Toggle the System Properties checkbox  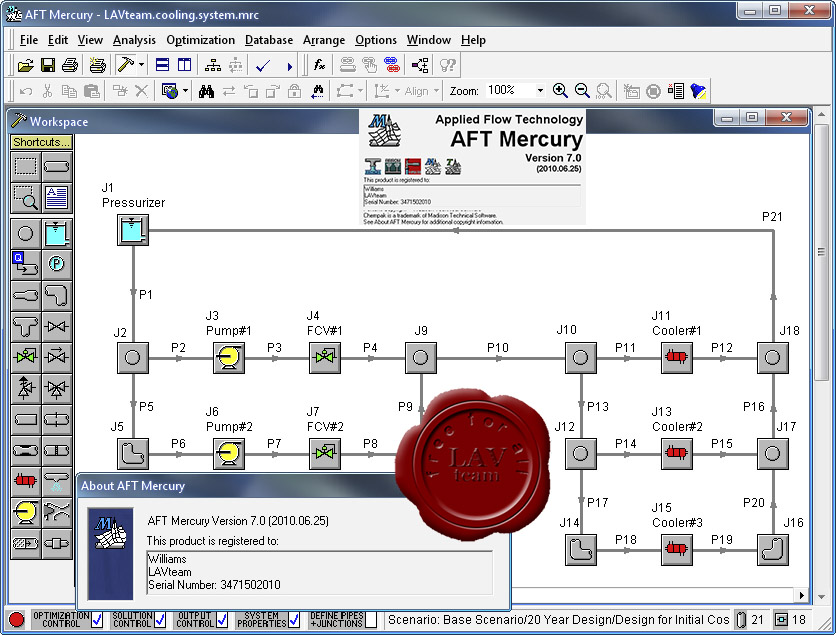pos(294,620)
